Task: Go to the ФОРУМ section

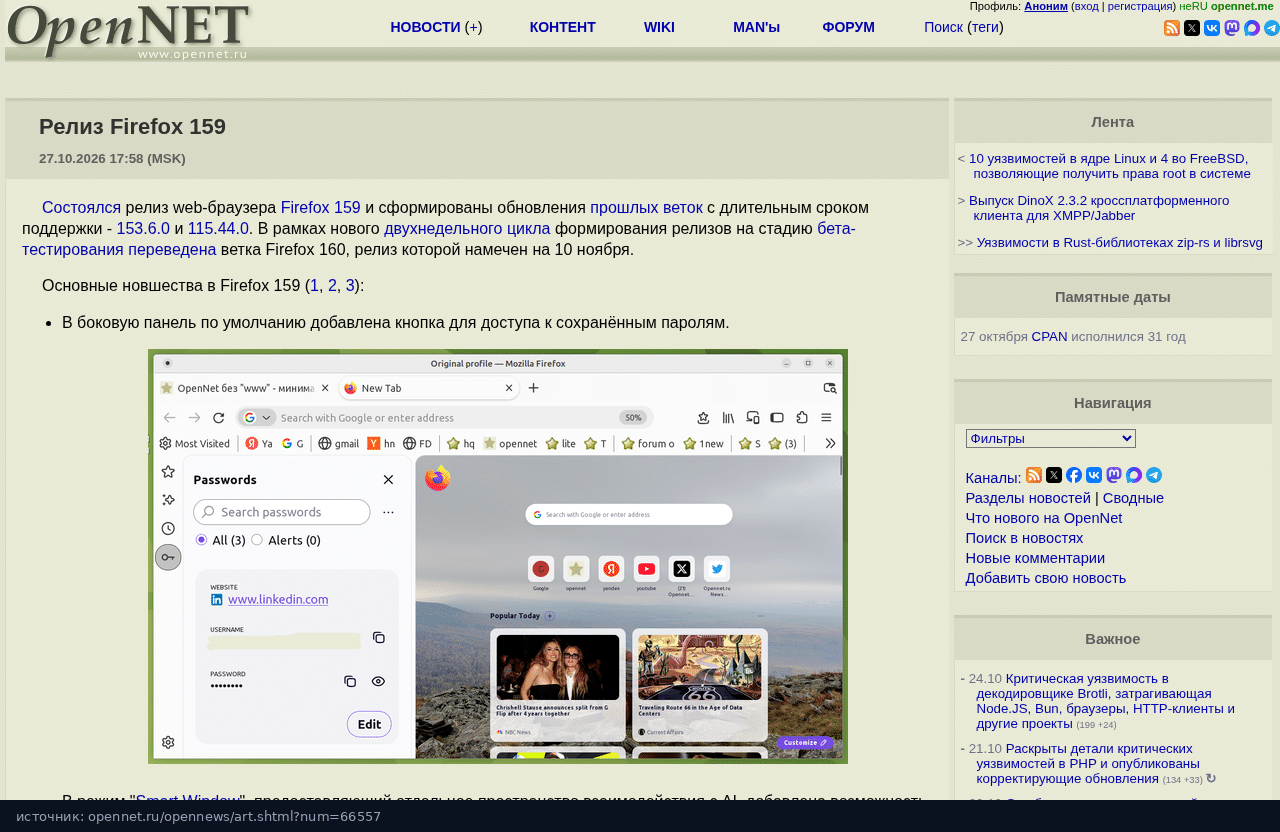Action: pos(848,27)
